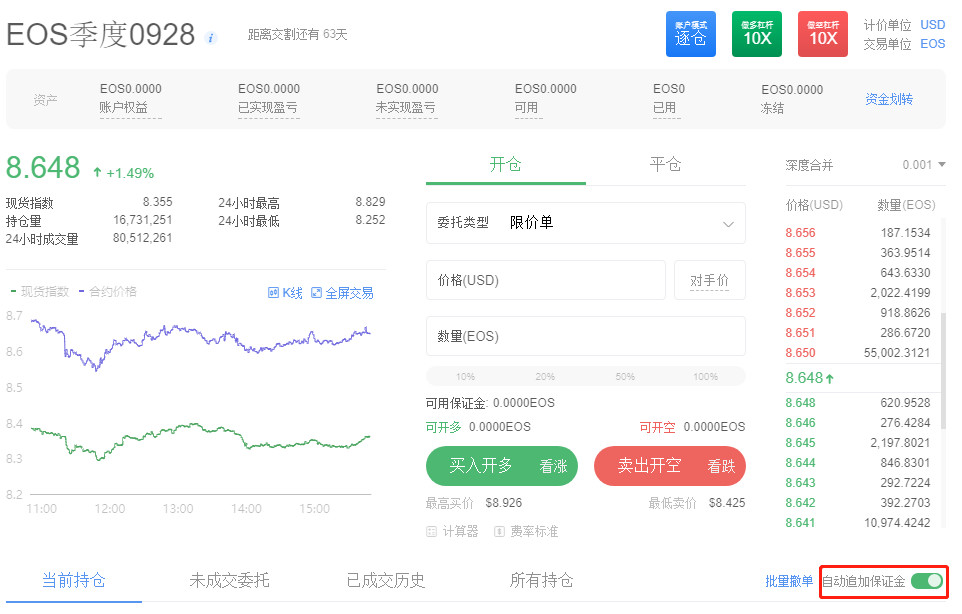Screen dimensions: 962x614
Task: Select the 当前持仓 tab
Action: point(74,580)
